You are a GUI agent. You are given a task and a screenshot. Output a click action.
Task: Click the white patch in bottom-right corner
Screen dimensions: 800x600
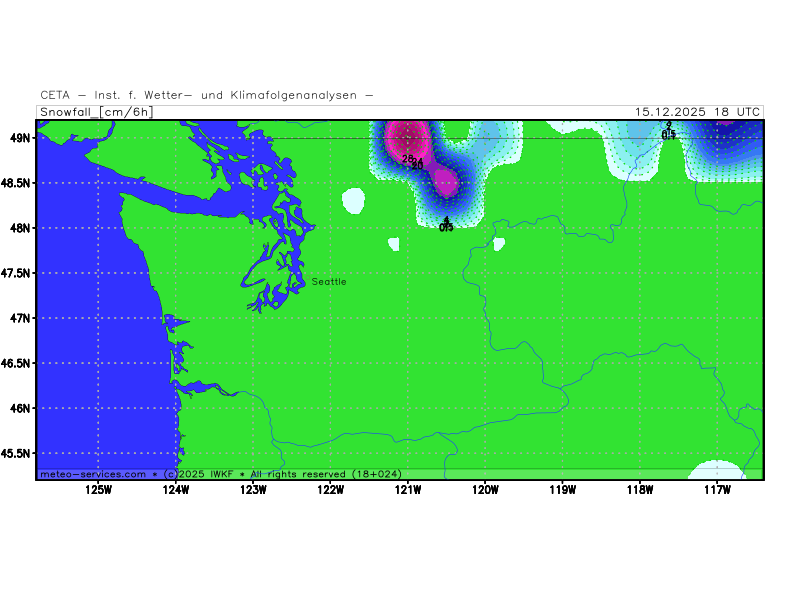click(717, 470)
